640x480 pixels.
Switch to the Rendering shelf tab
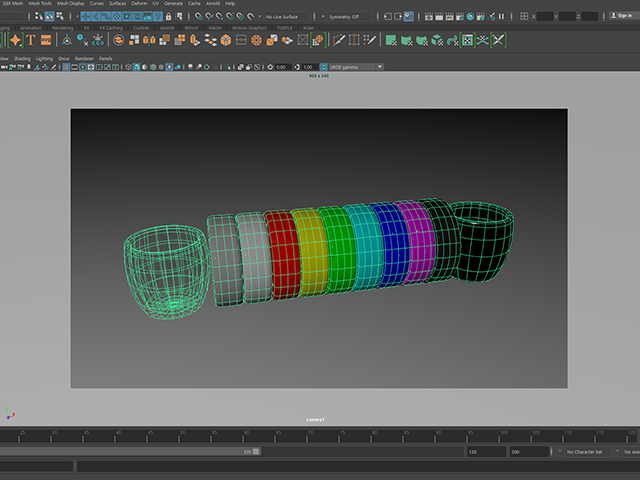(63, 28)
